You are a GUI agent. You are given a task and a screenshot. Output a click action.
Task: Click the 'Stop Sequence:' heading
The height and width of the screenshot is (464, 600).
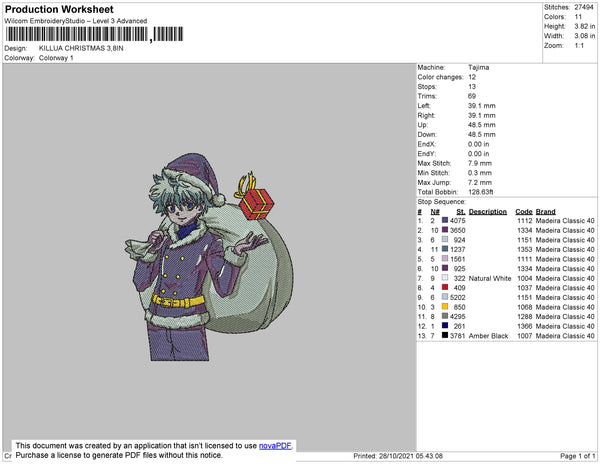[x=442, y=202]
